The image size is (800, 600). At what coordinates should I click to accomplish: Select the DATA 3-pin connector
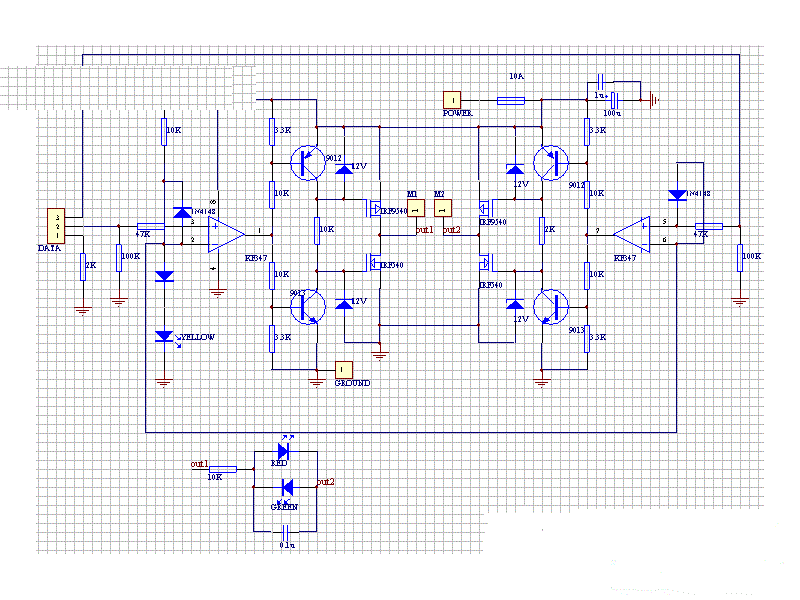57,226
